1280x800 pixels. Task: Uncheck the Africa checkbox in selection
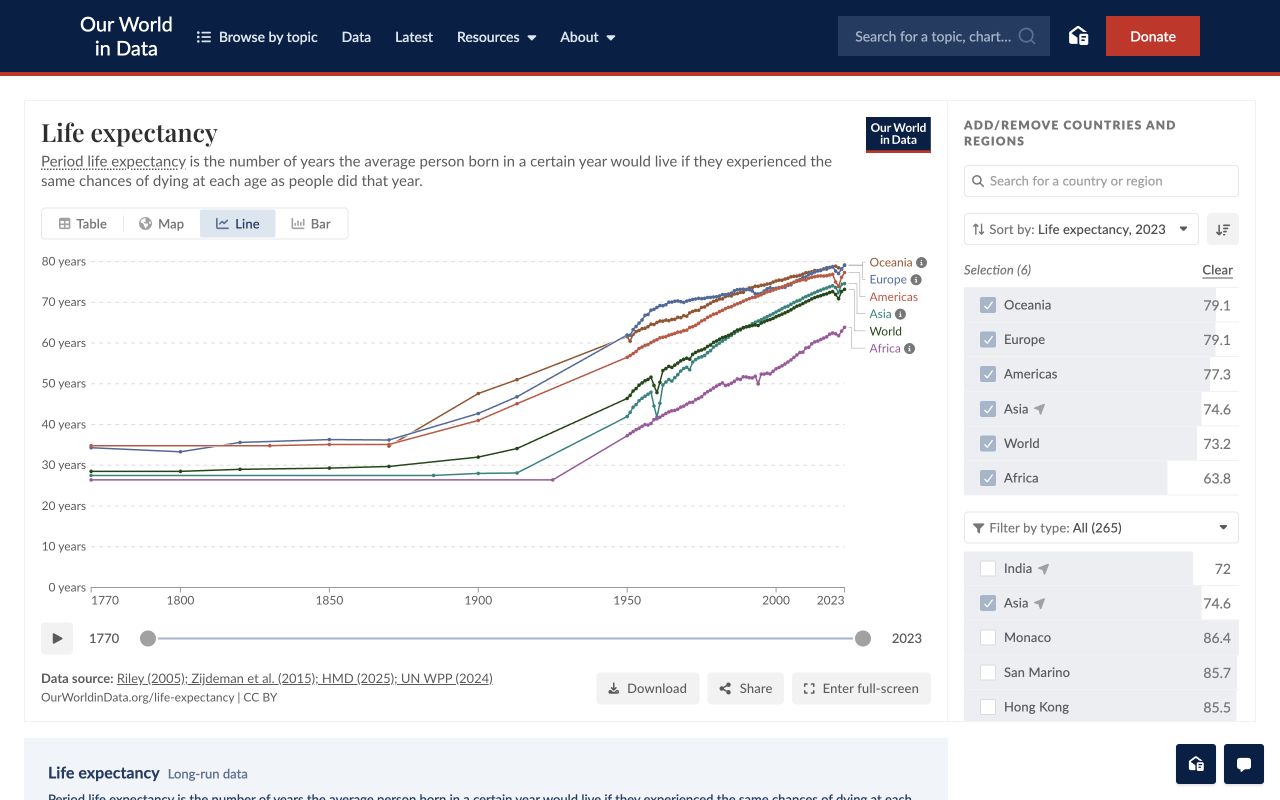(988, 478)
